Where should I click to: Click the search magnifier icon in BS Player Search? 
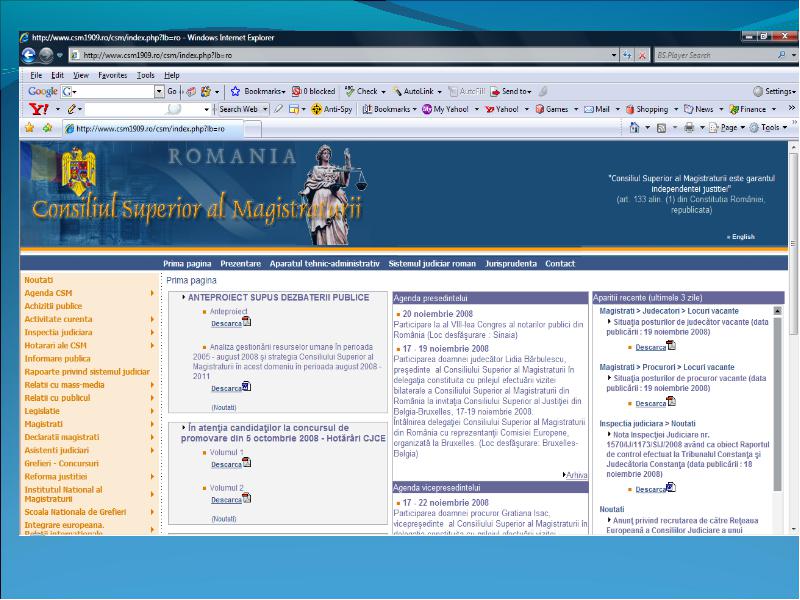tap(781, 55)
